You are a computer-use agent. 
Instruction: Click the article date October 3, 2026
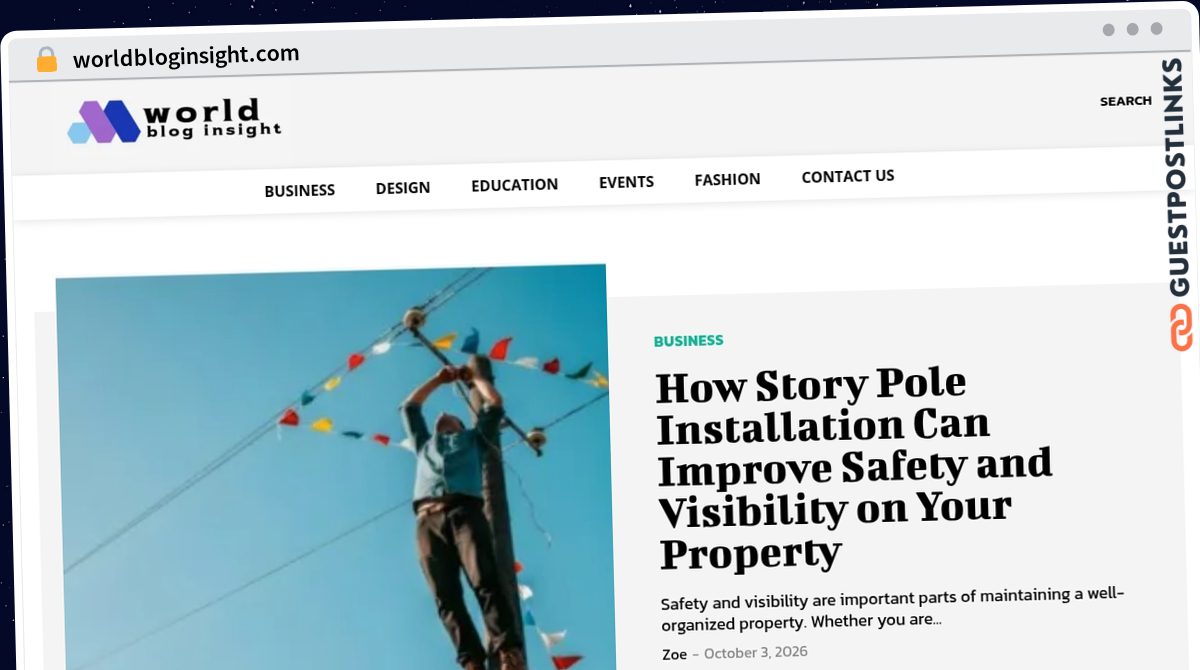755,653
